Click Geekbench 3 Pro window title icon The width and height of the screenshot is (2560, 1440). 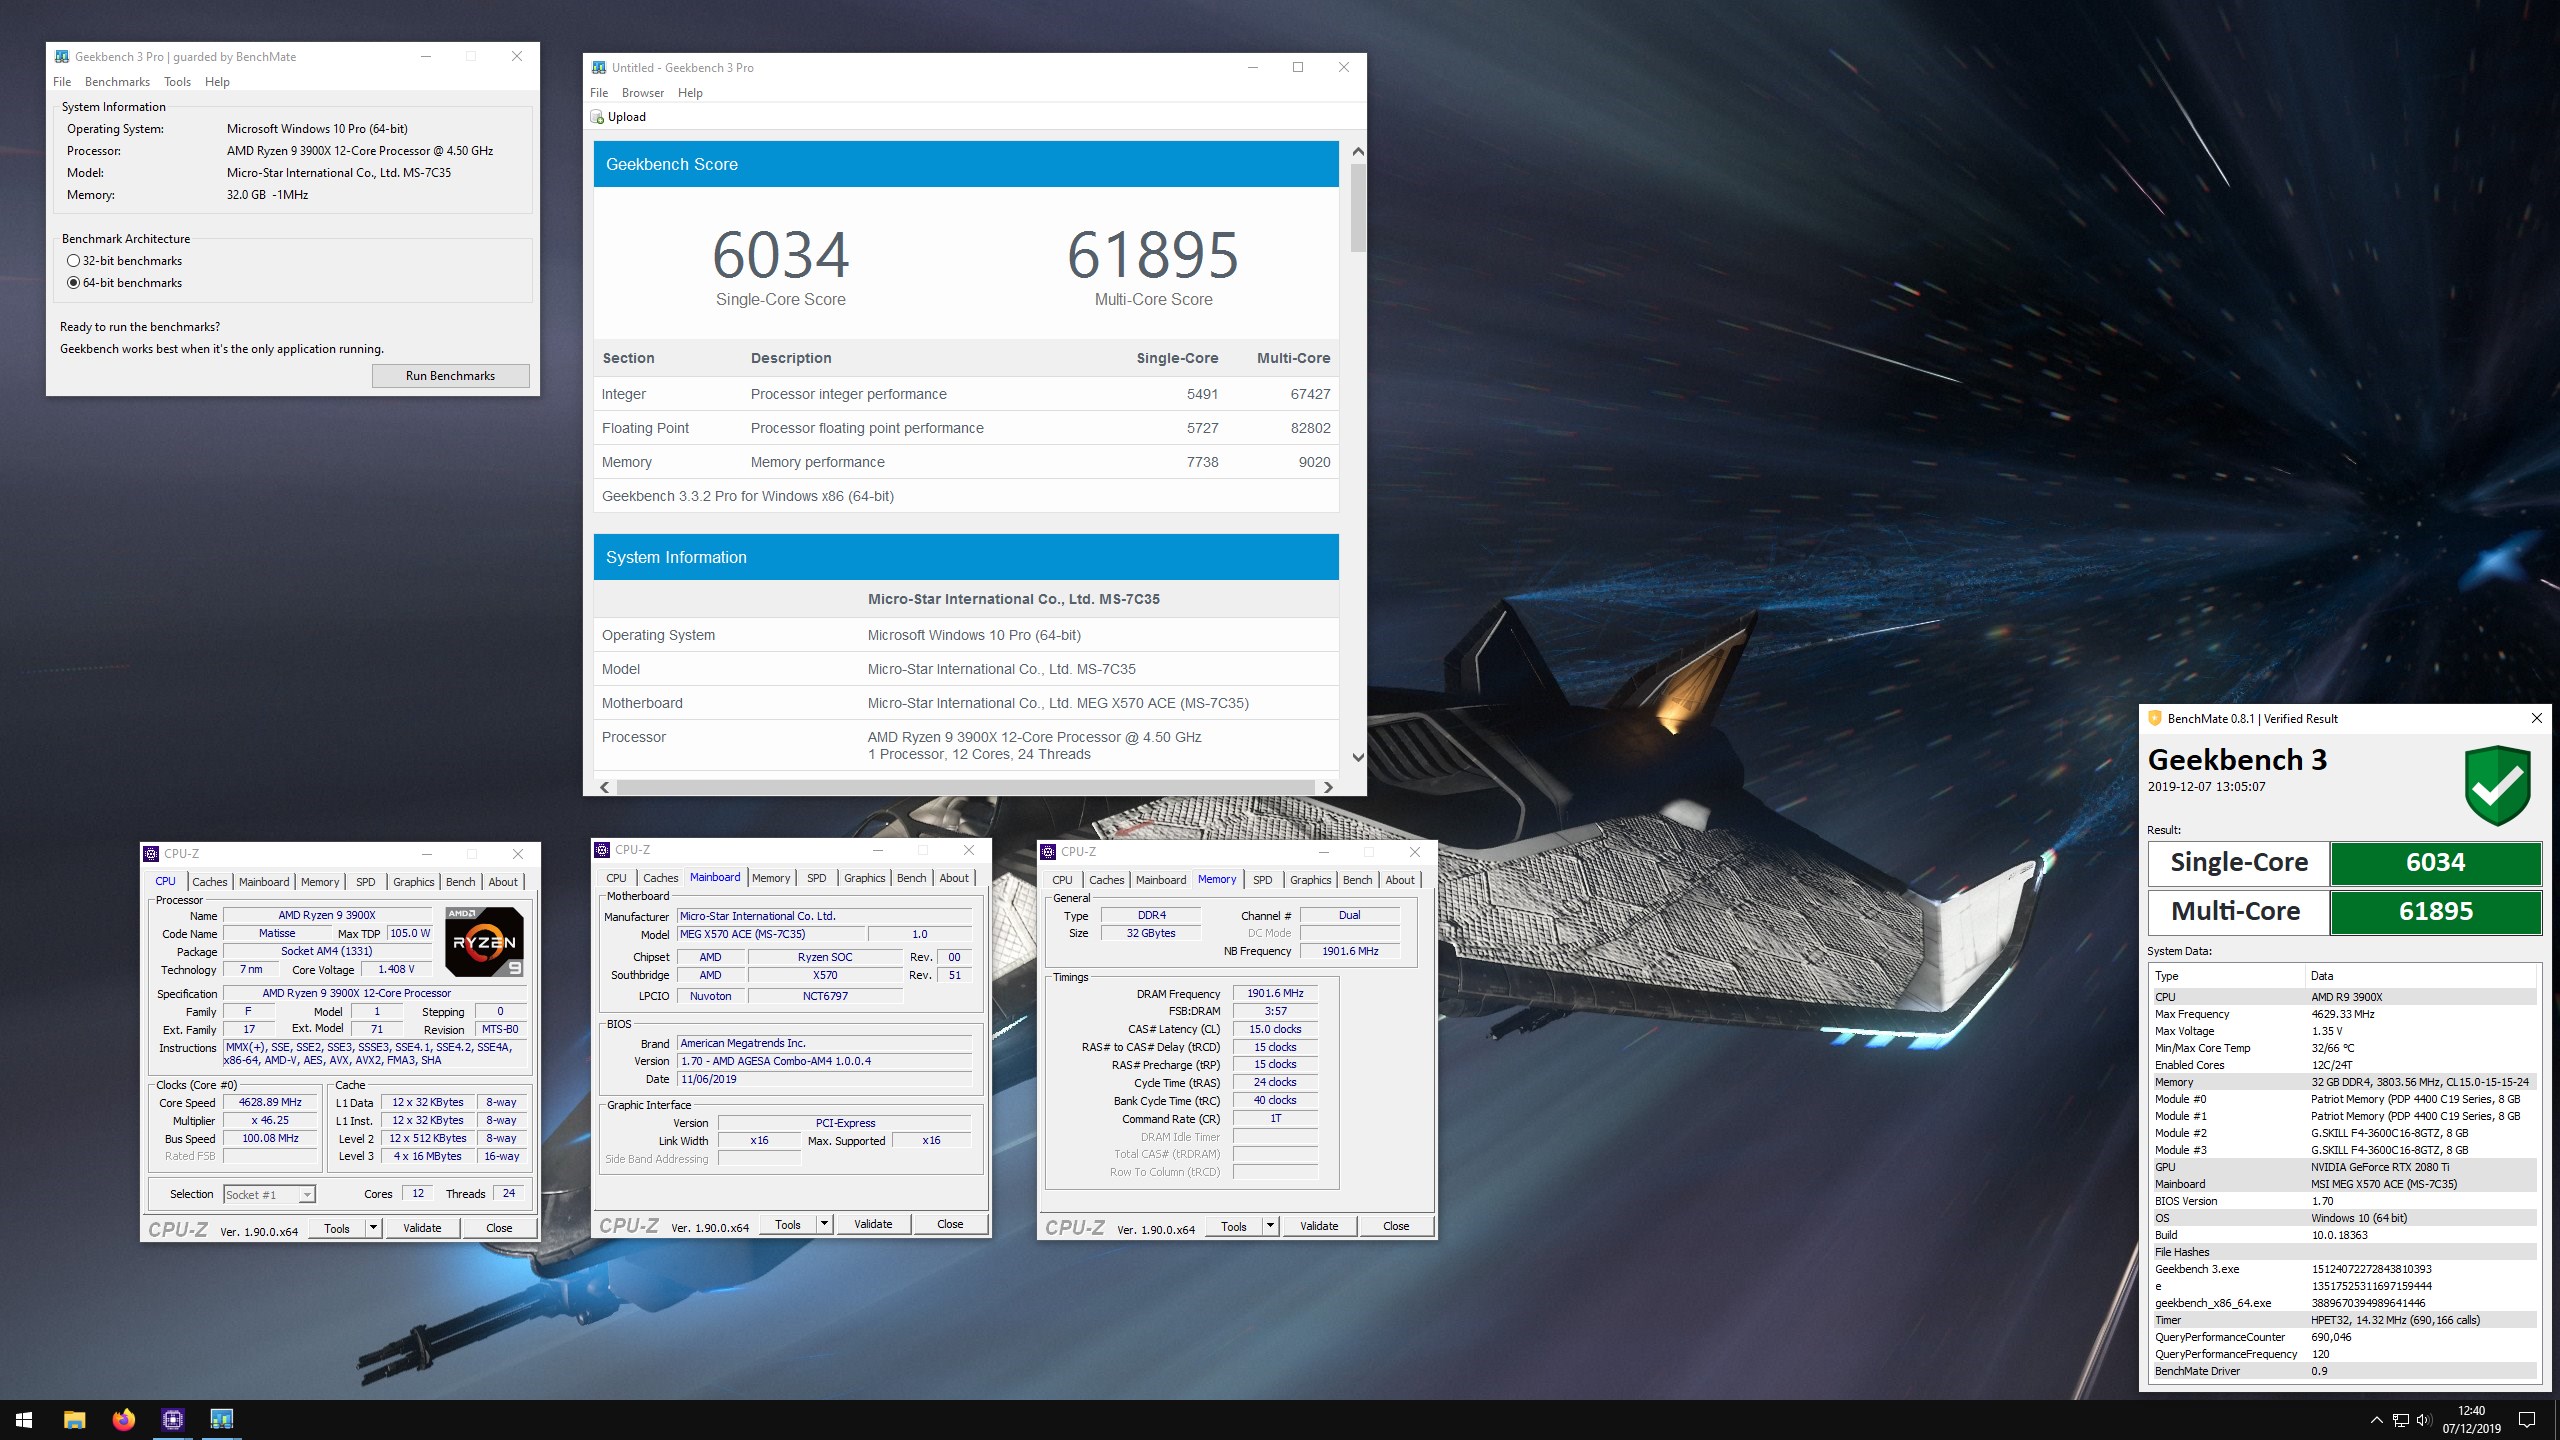pyautogui.click(x=62, y=57)
